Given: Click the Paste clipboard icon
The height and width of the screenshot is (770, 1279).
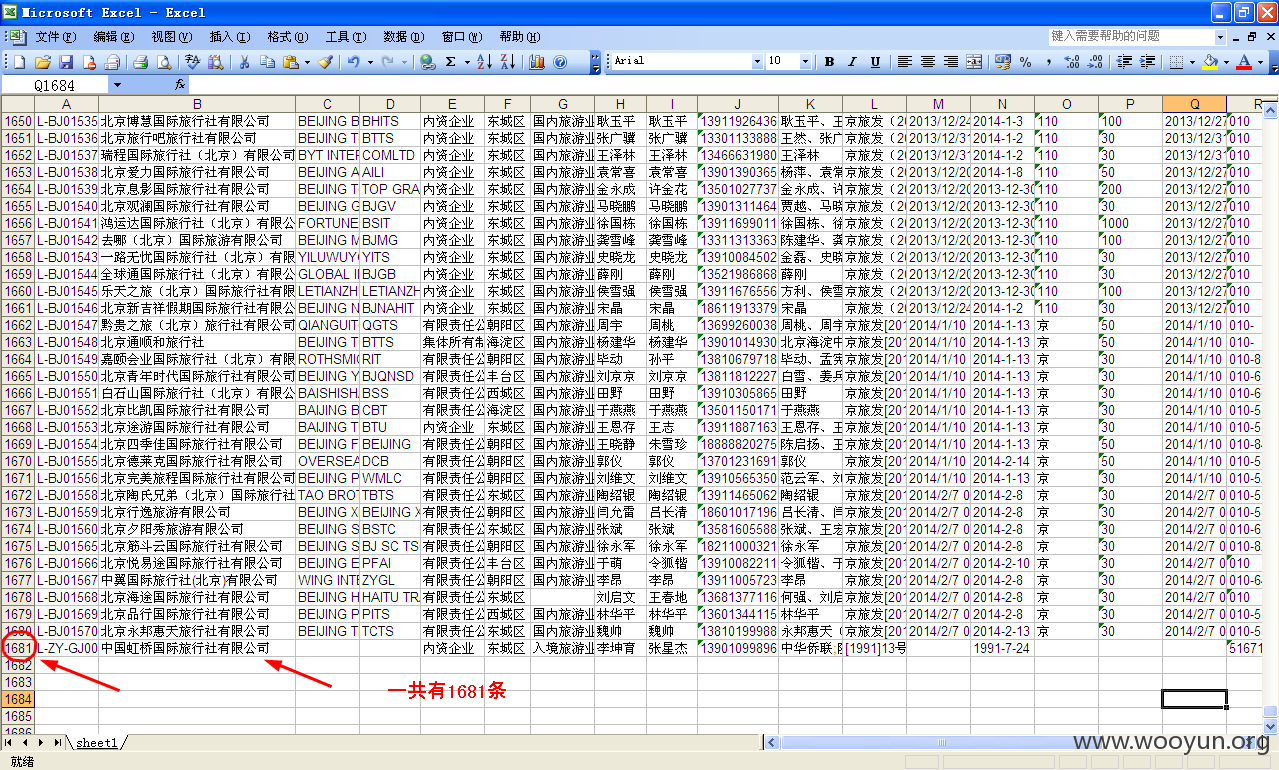Looking at the screenshot, I should click(290, 62).
